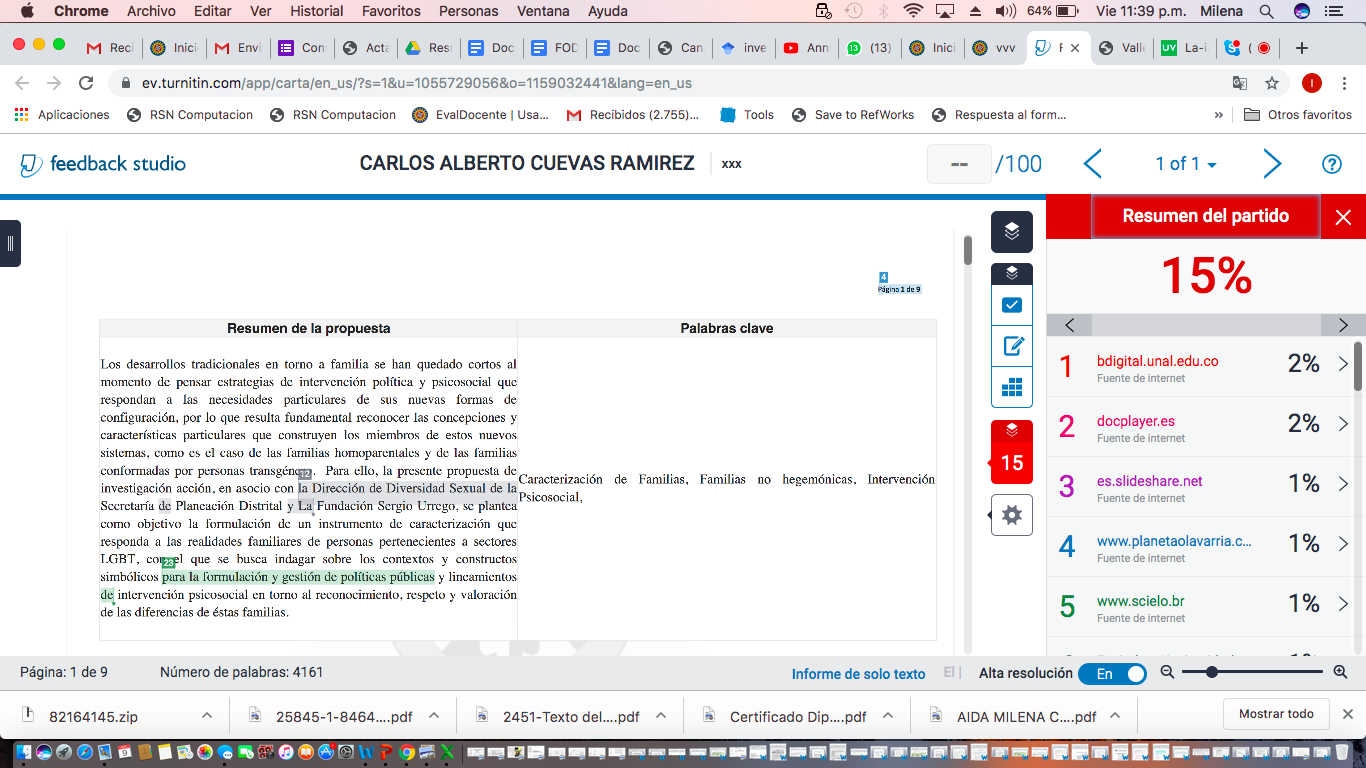The image size is (1366, 768).
Task: Click Informe de solo texto link
Action: click(x=859, y=674)
